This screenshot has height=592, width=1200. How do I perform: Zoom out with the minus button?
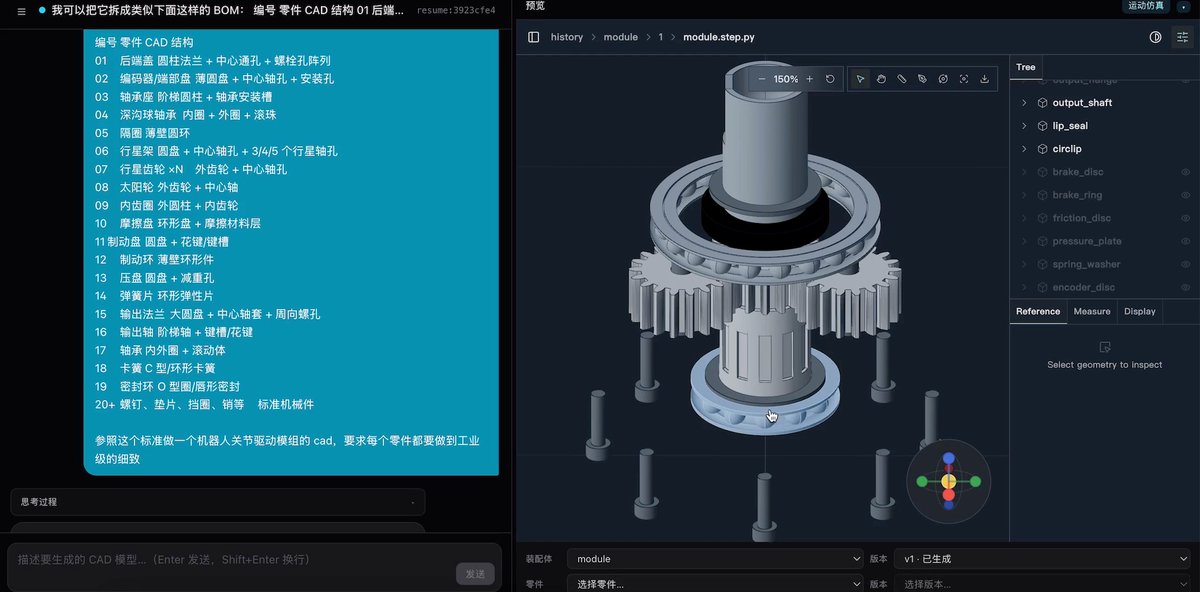tap(762, 79)
